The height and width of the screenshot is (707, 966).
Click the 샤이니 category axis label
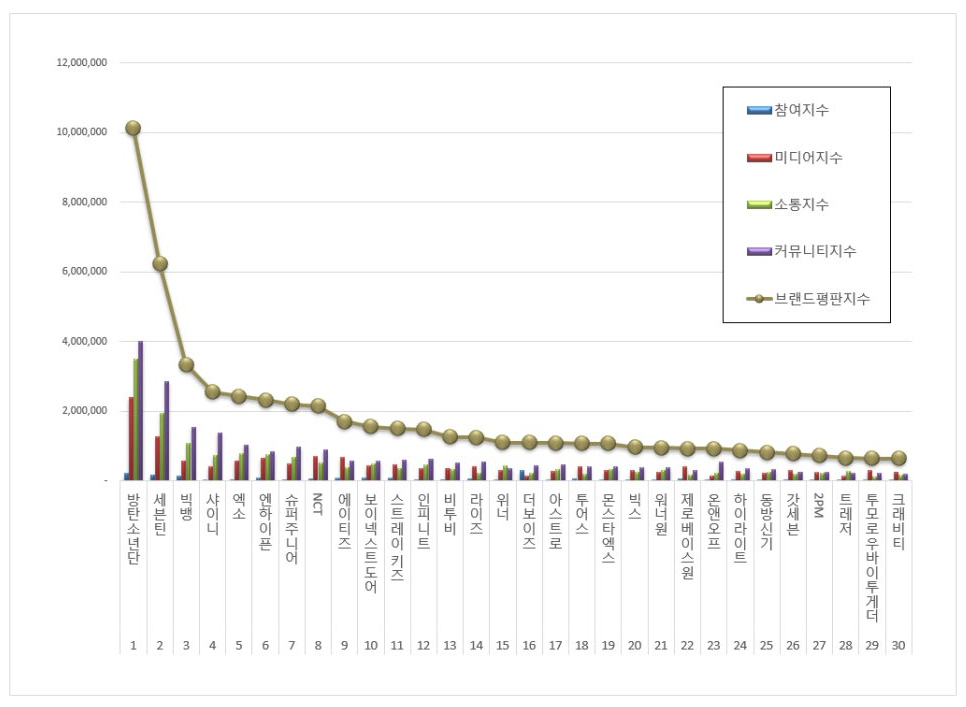pyautogui.click(x=212, y=513)
